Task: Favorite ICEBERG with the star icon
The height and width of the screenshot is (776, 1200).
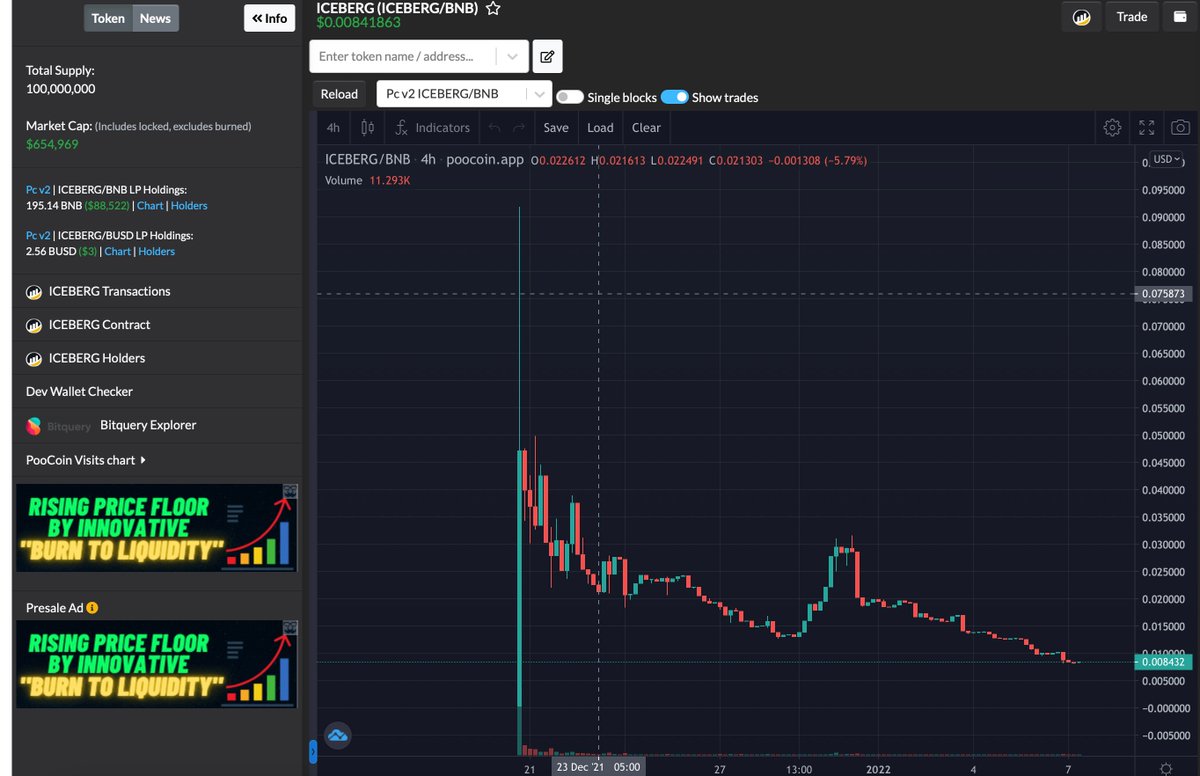Action: click(x=493, y=8)
